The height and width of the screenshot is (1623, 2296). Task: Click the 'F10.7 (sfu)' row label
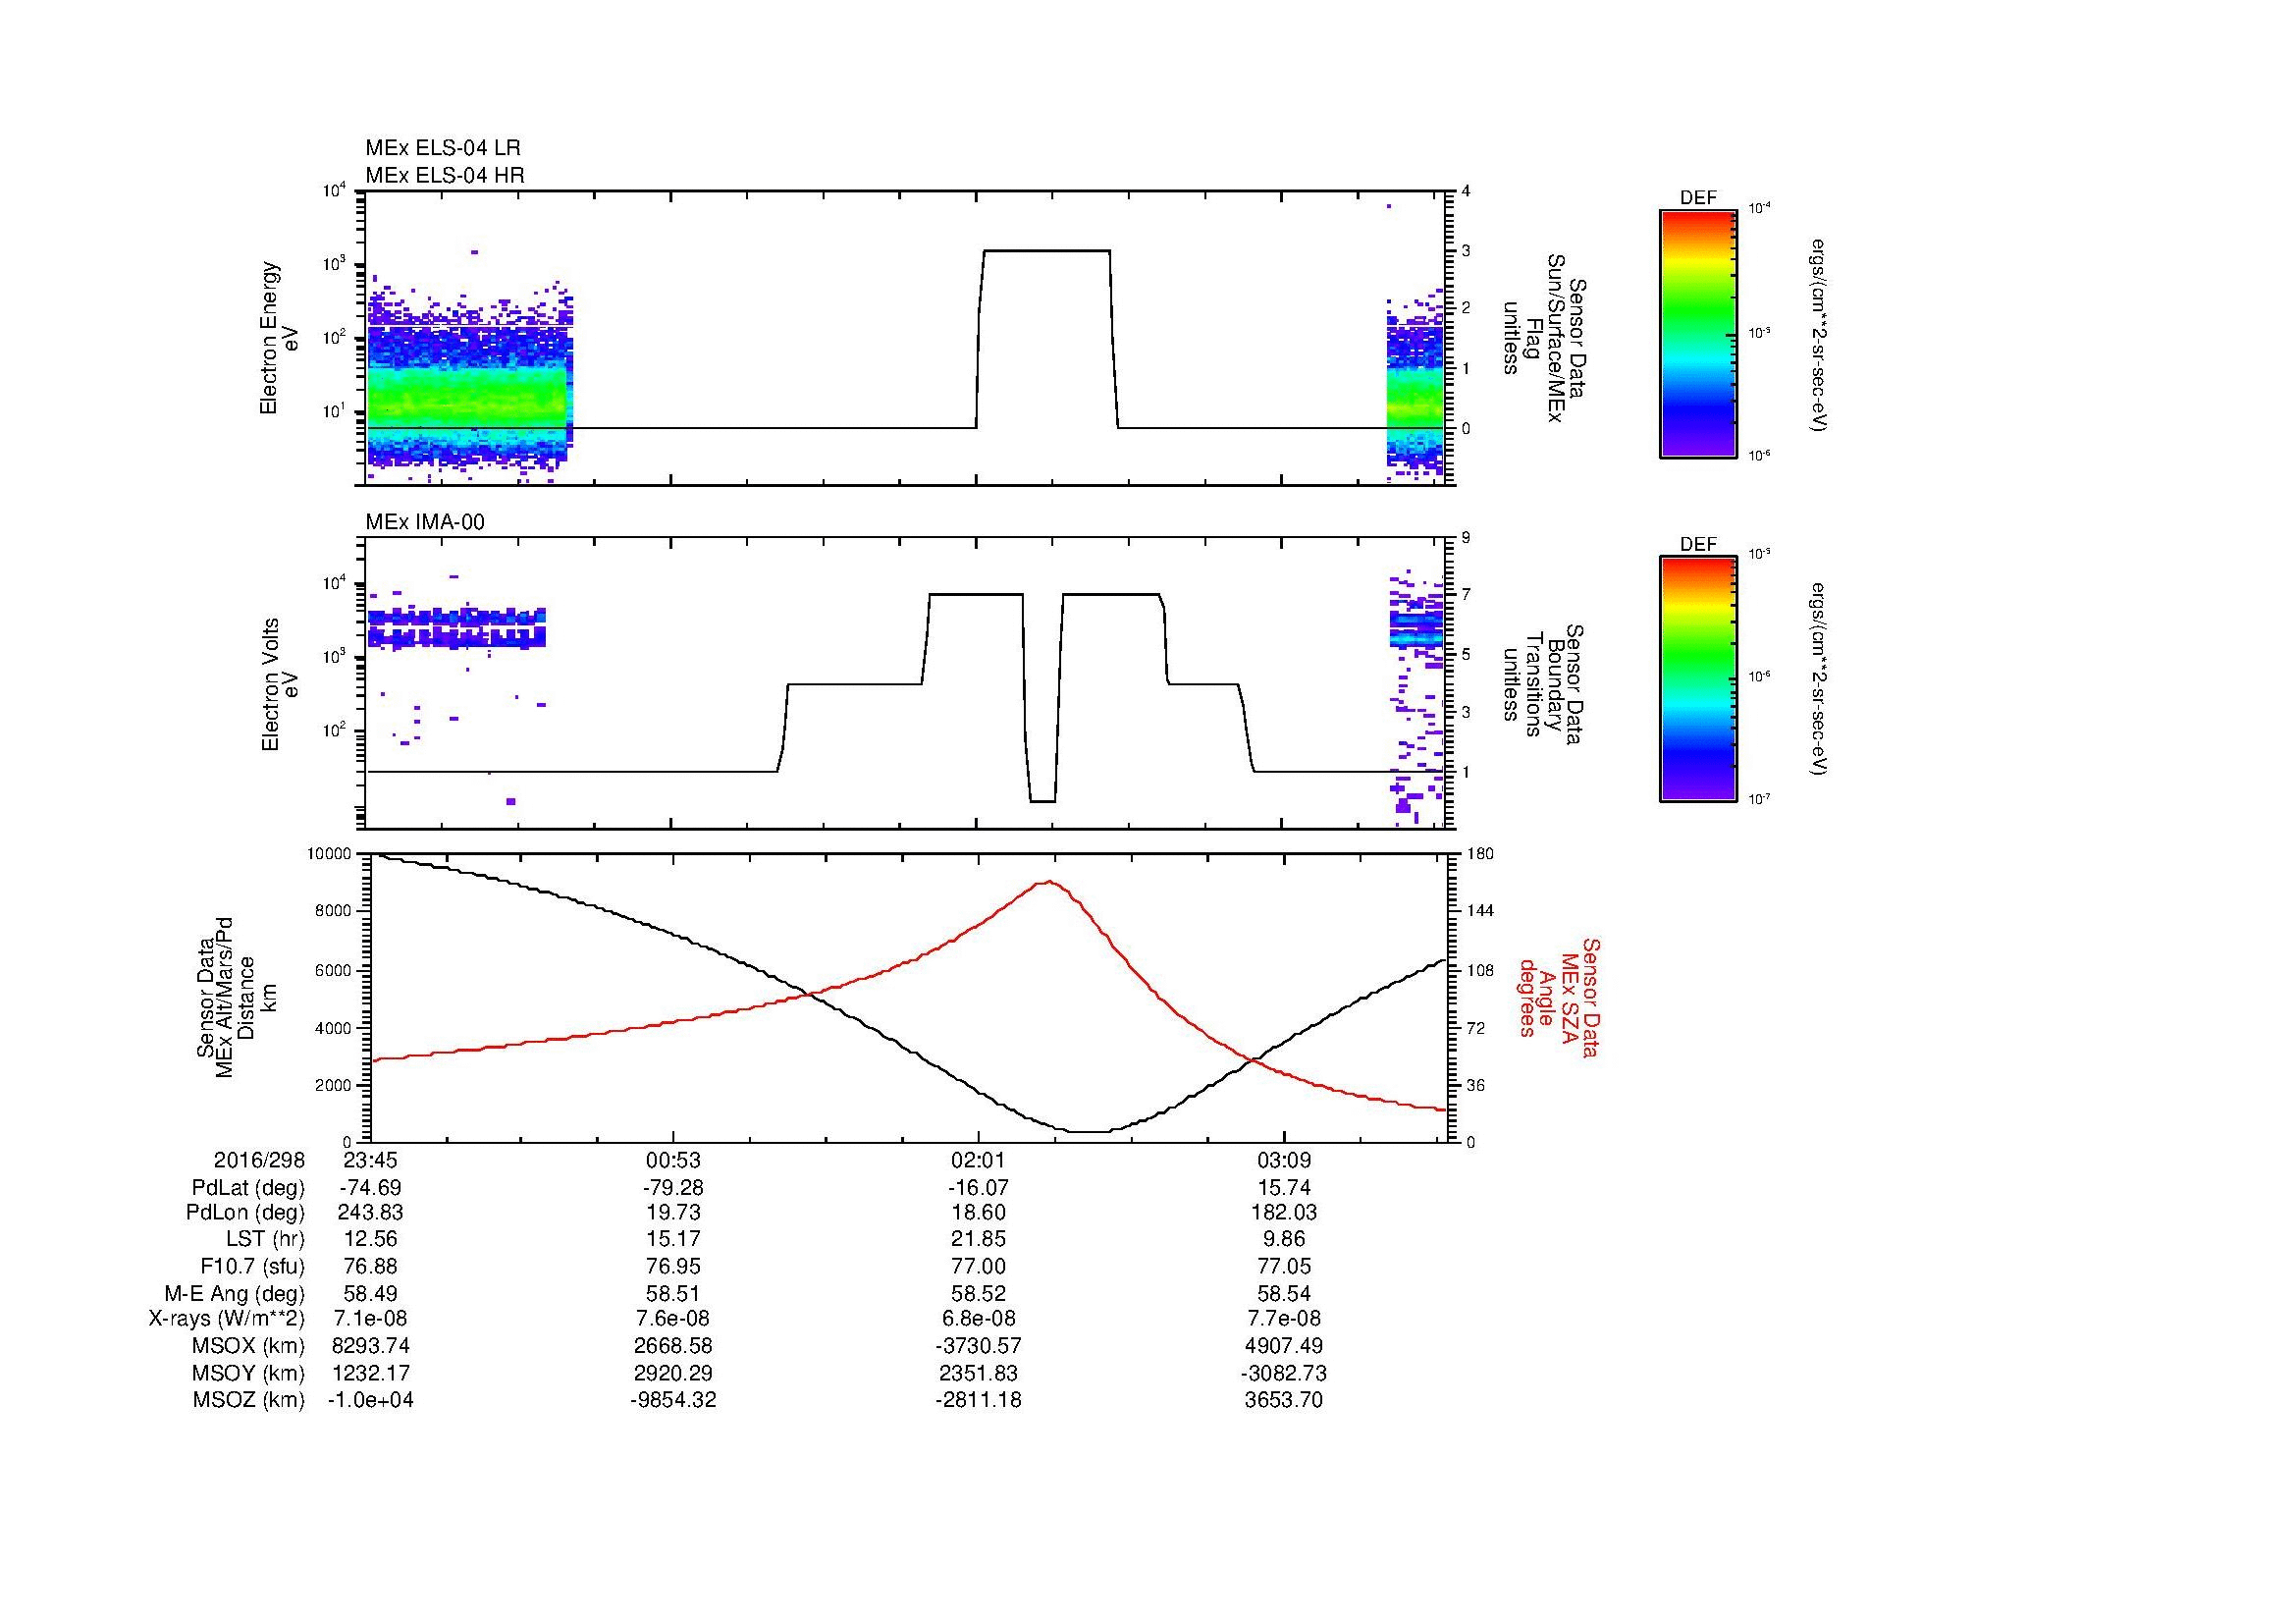[x=252, y=1266]
